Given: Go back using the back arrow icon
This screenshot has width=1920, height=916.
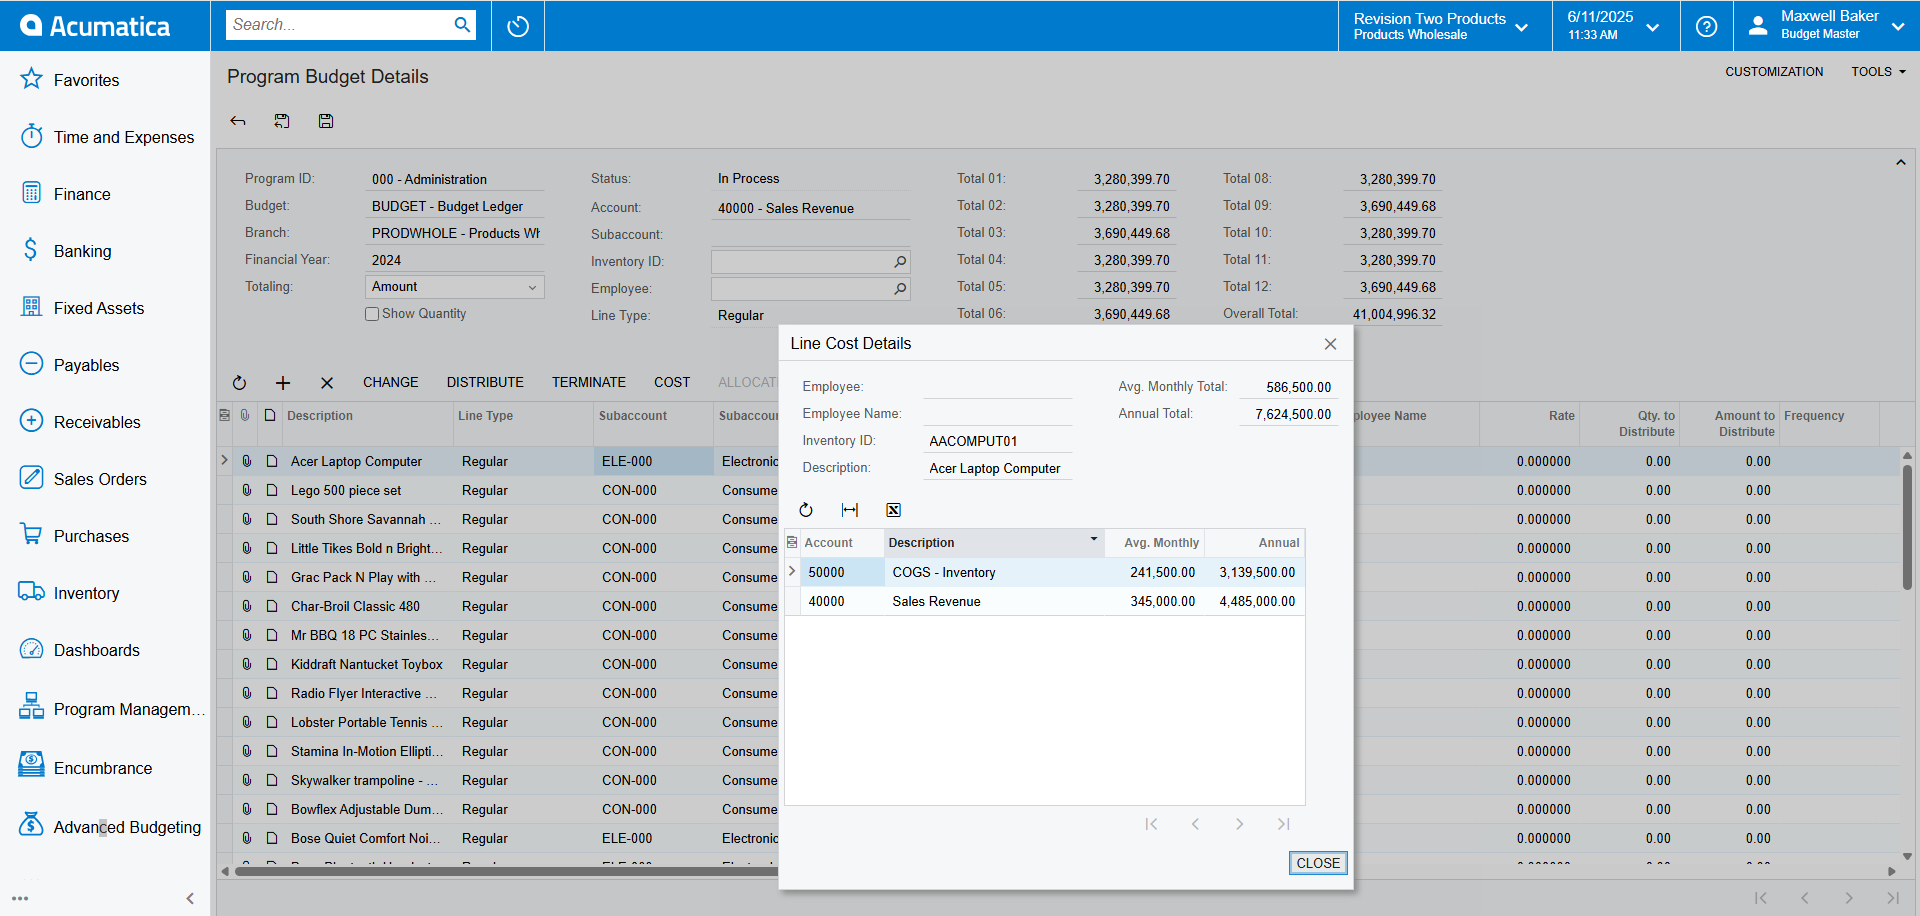Looking at the screenshot, I should (x=238, y=121).
